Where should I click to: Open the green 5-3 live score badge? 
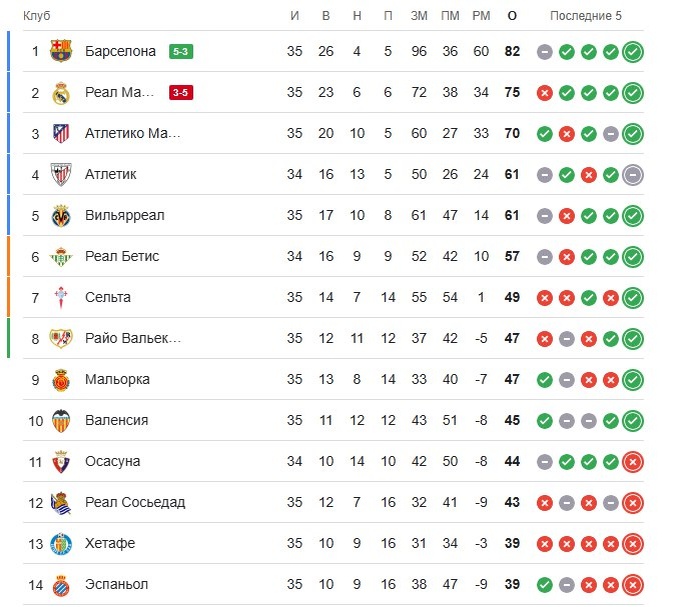181,51
